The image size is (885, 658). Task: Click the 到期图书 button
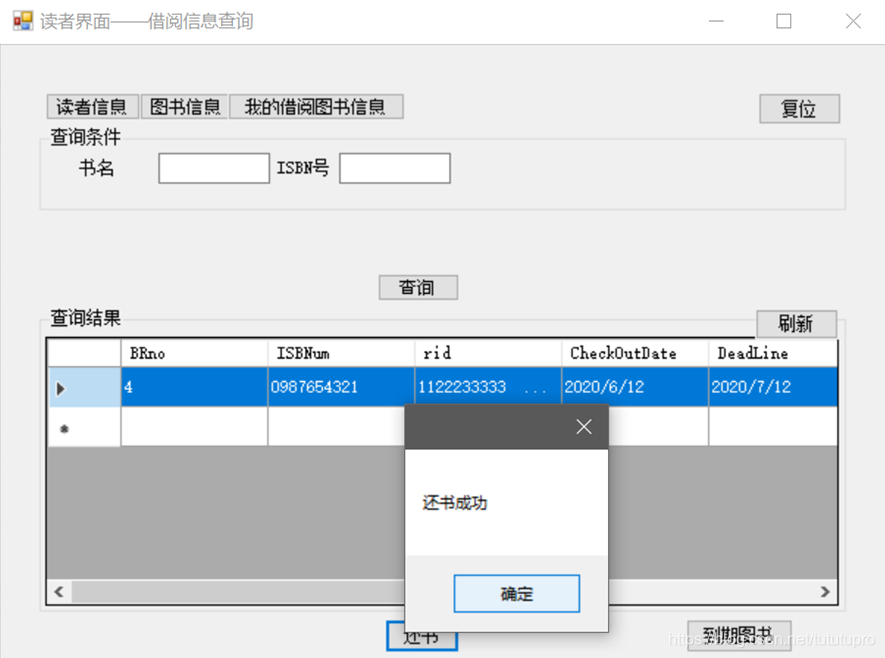[739, 635]
